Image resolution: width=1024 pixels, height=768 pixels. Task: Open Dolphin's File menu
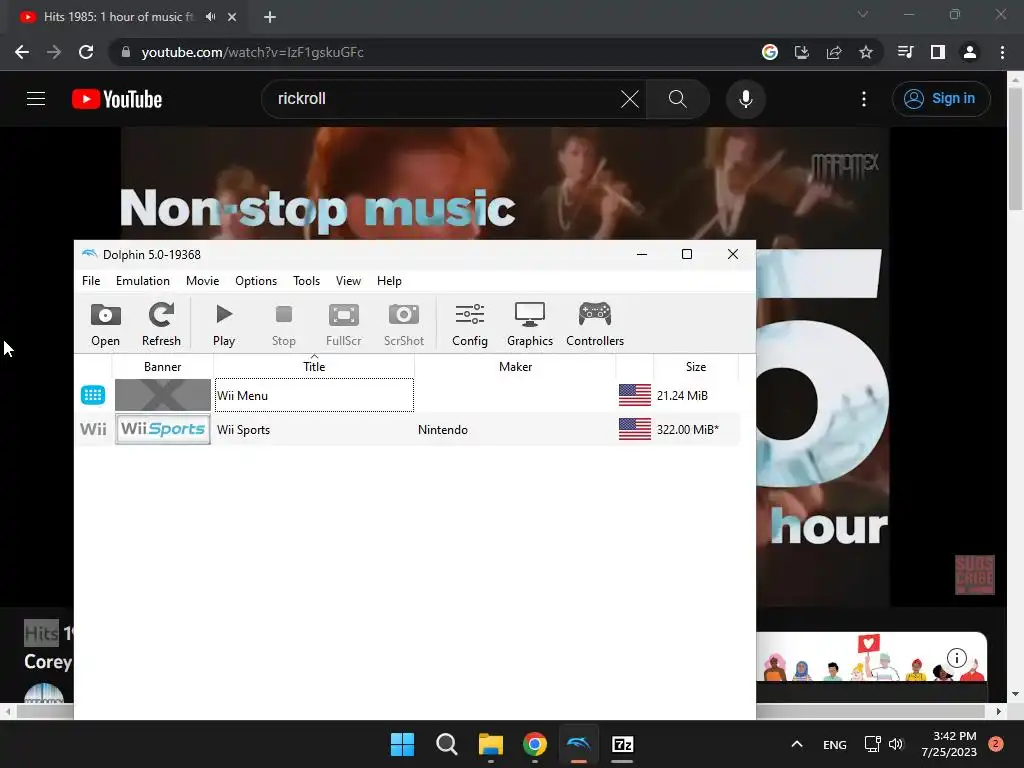pyautogui.click(x=91, y=281)
